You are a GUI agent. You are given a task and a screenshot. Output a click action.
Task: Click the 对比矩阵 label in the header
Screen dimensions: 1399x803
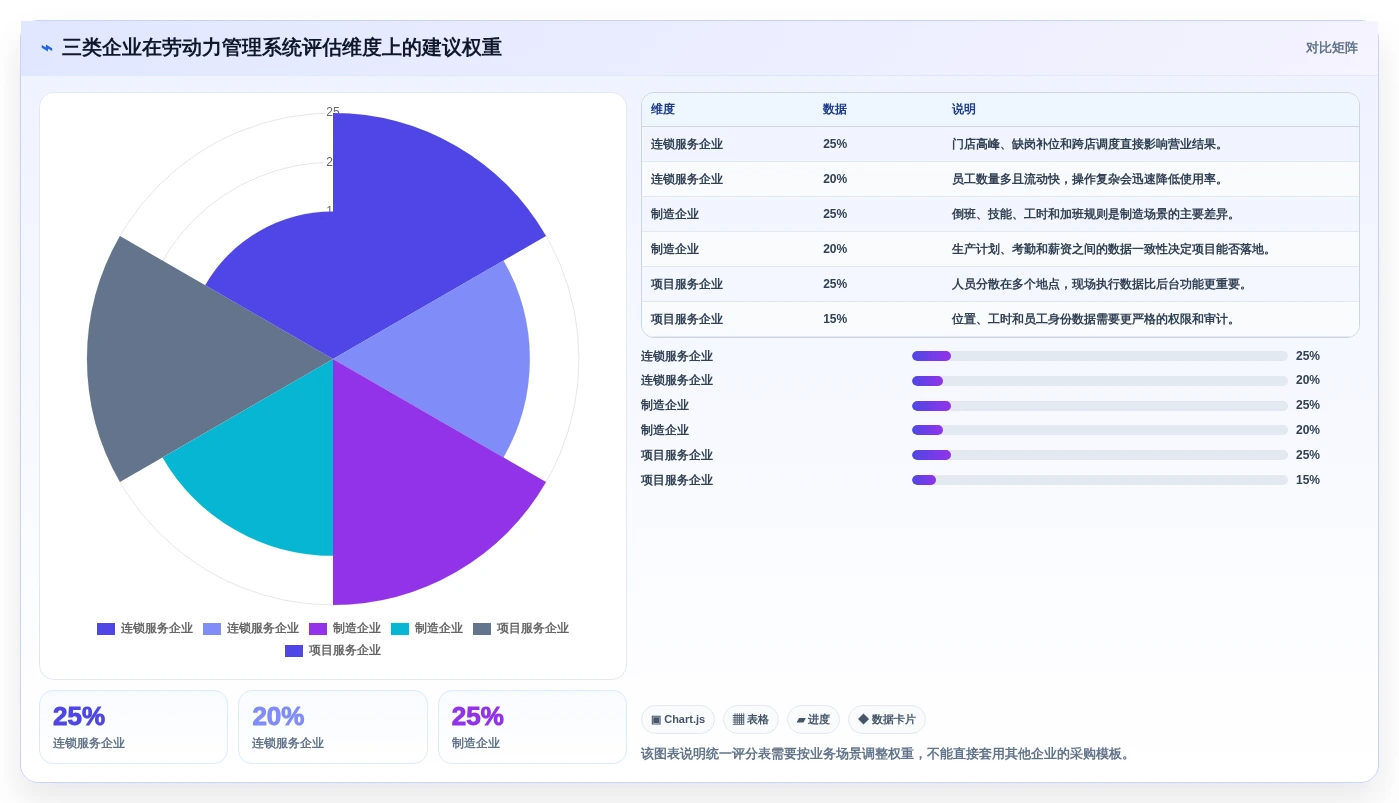pyautogui.click(x=1331, y=48)
